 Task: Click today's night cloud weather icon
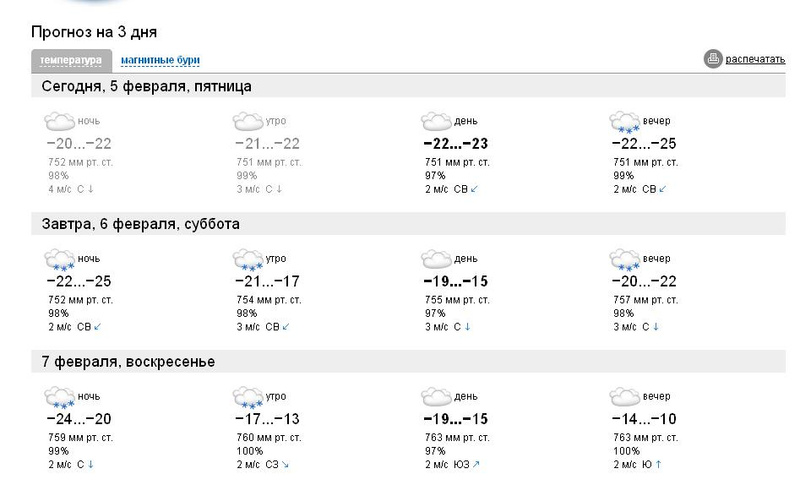tap(60, 122)
